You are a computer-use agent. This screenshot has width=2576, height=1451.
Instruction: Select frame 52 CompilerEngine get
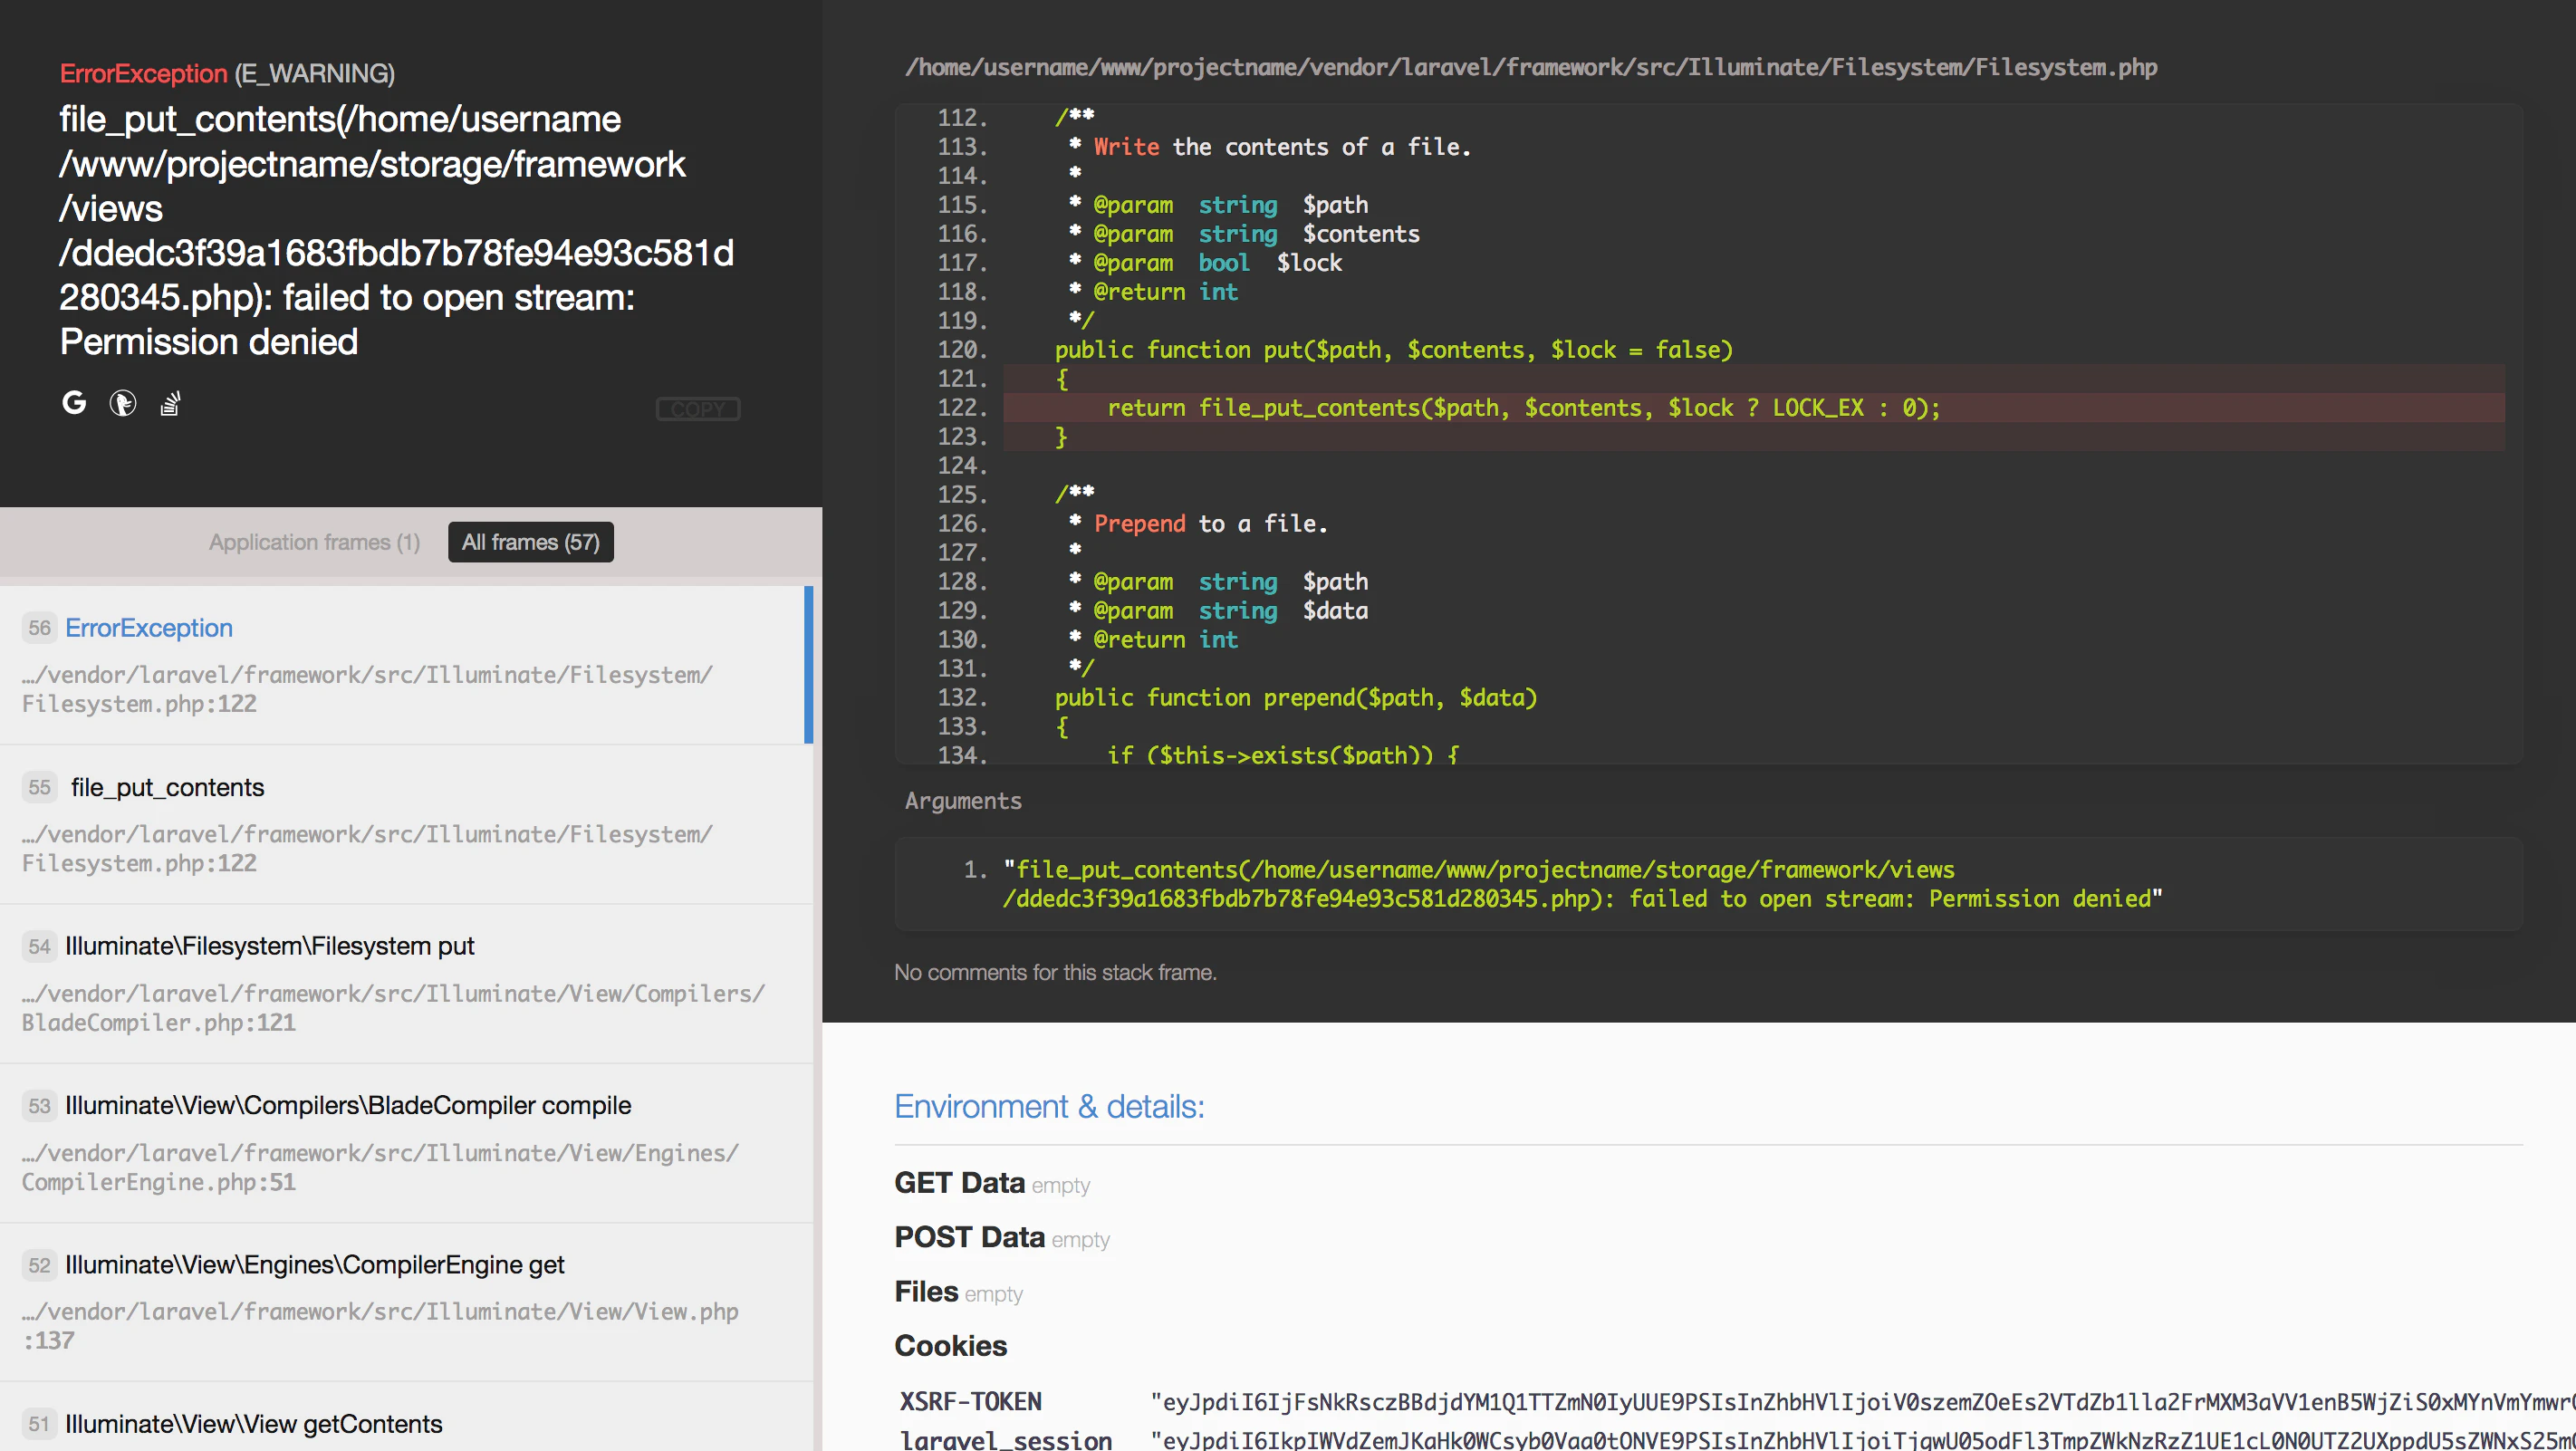406,1302
